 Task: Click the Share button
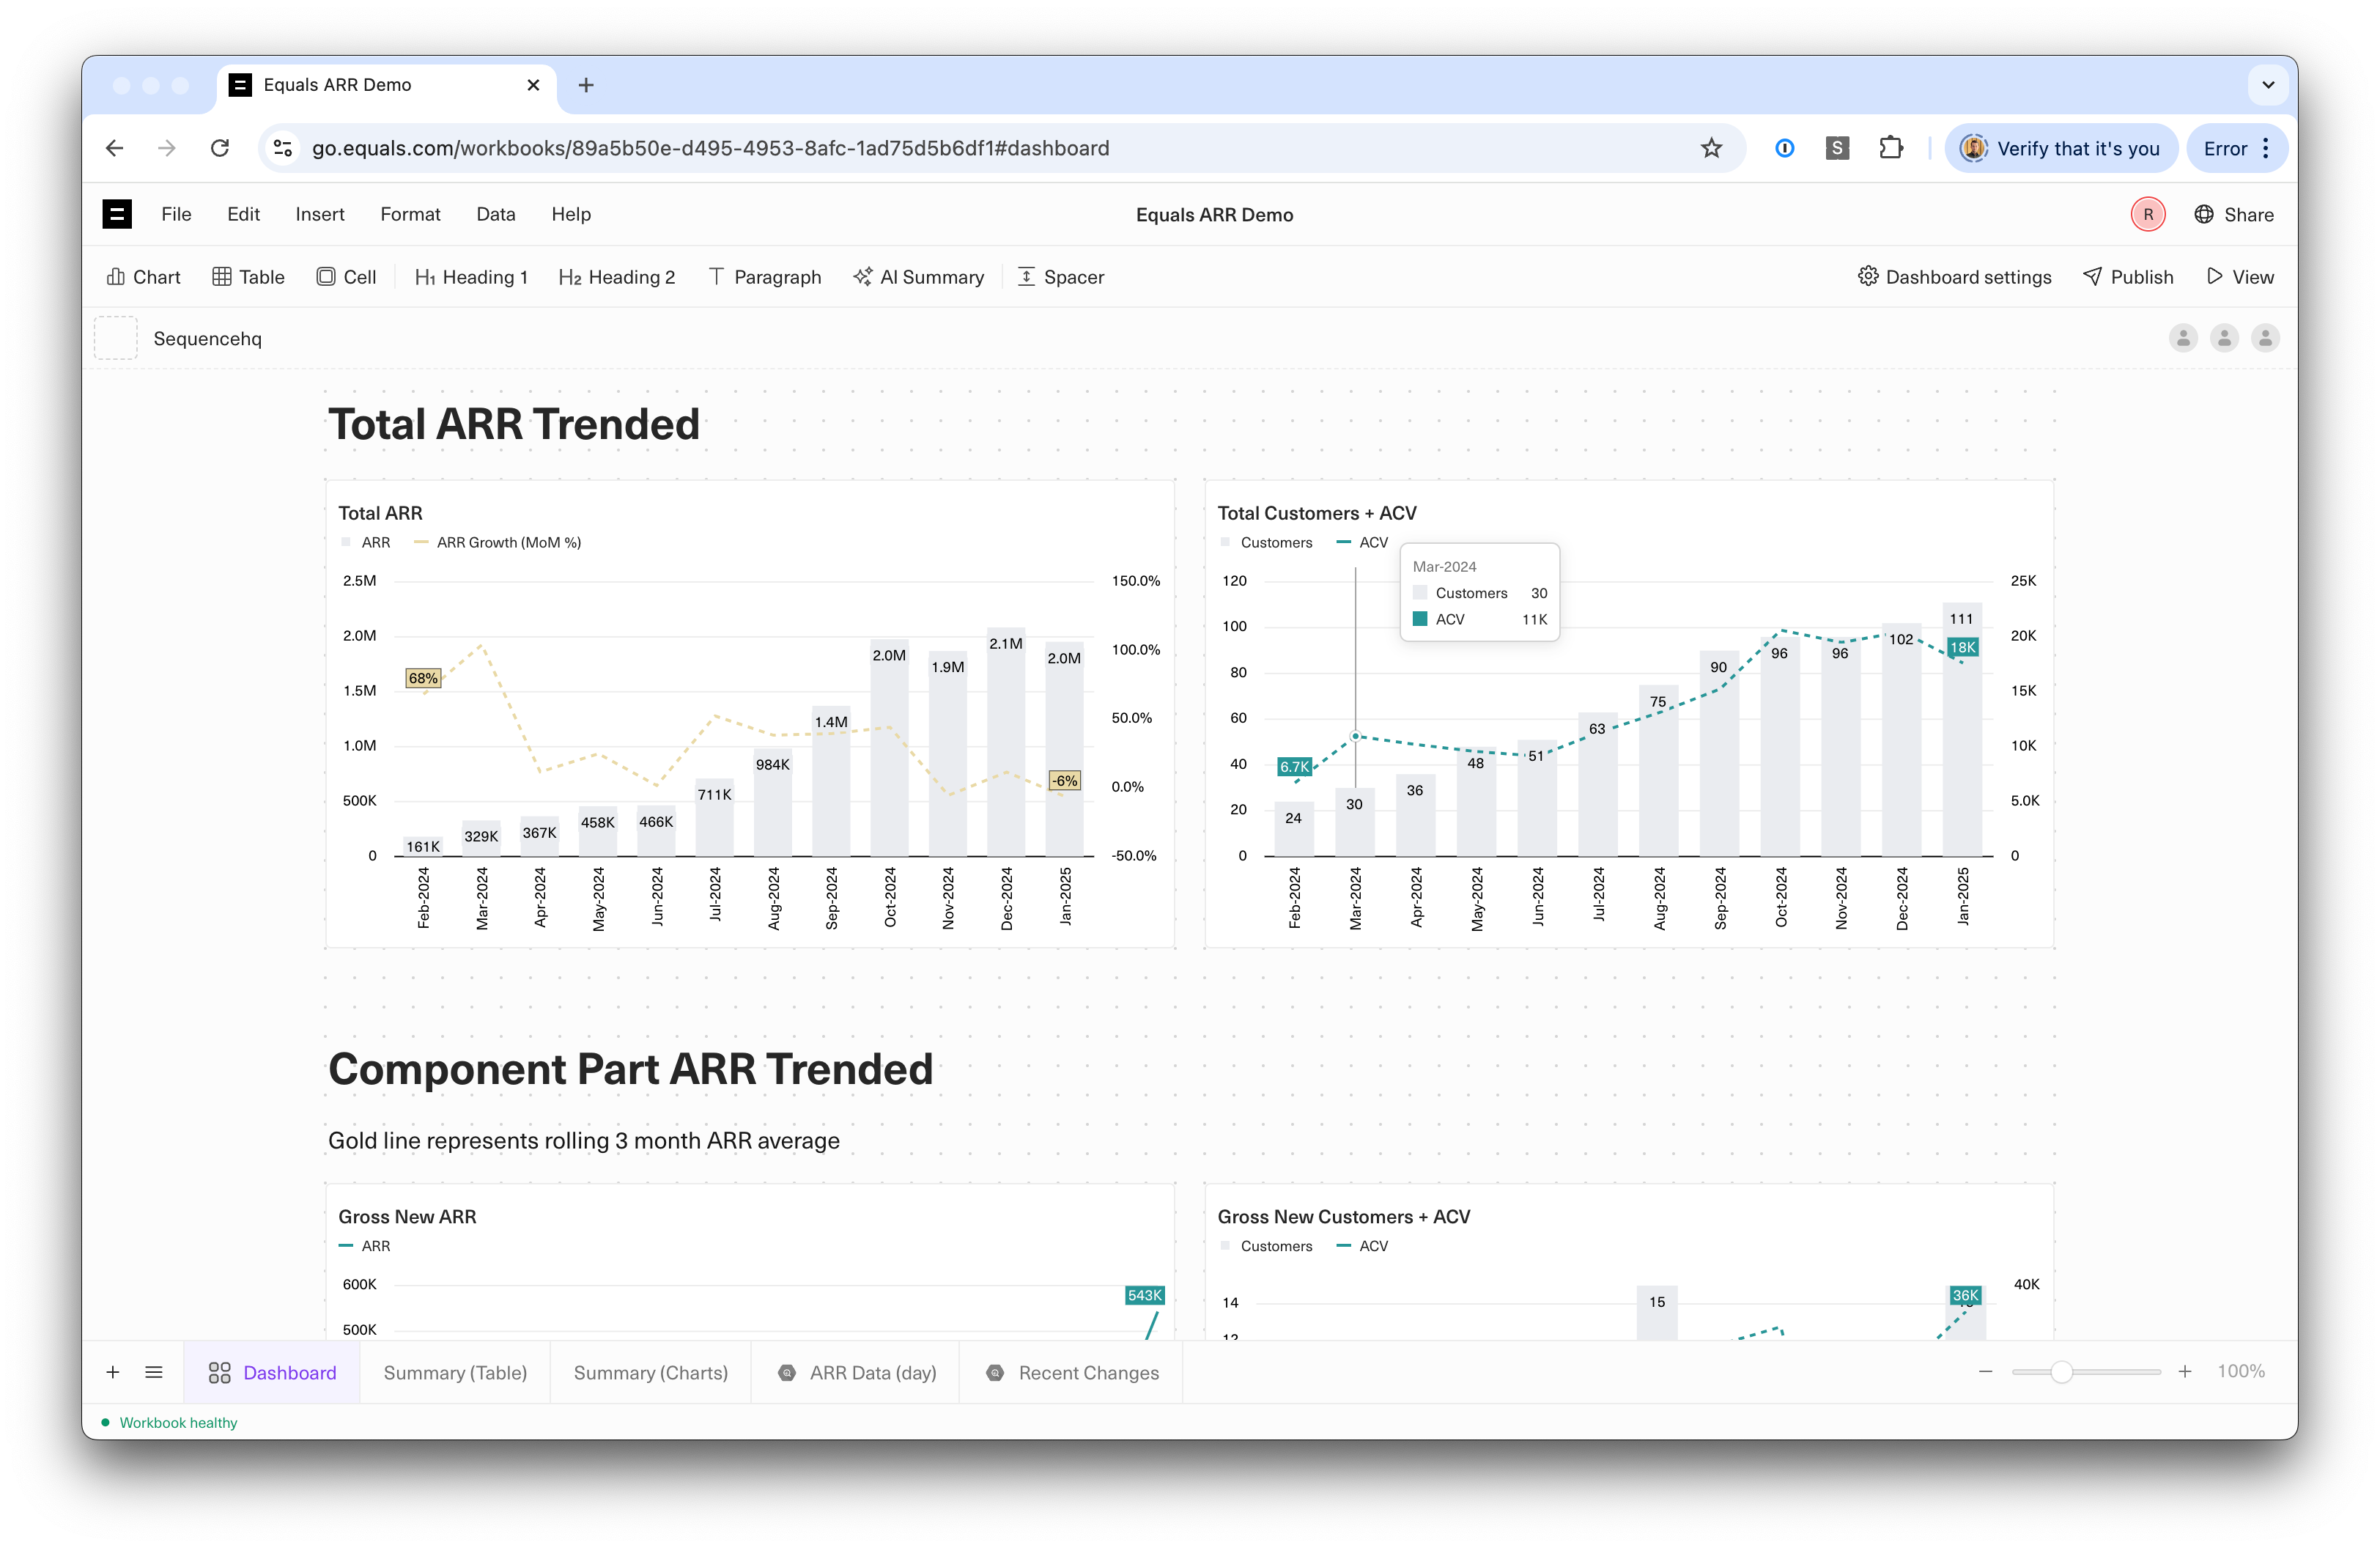pyautogui.click(x=2234, y=214)
